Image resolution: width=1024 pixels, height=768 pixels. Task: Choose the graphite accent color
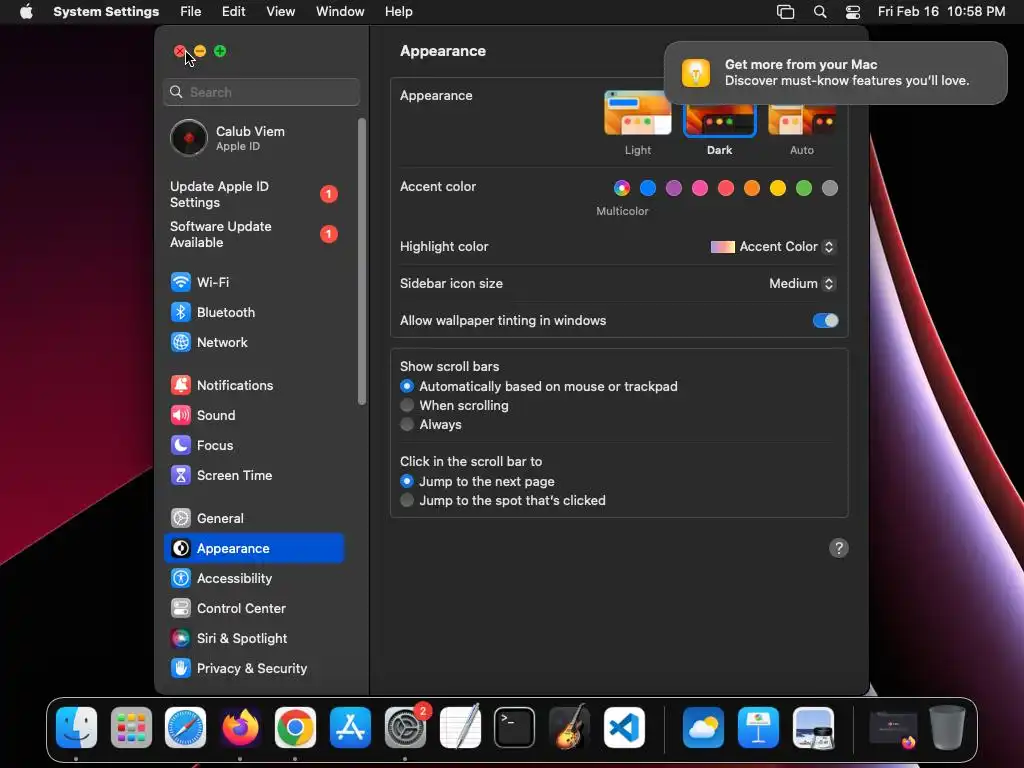830,188
